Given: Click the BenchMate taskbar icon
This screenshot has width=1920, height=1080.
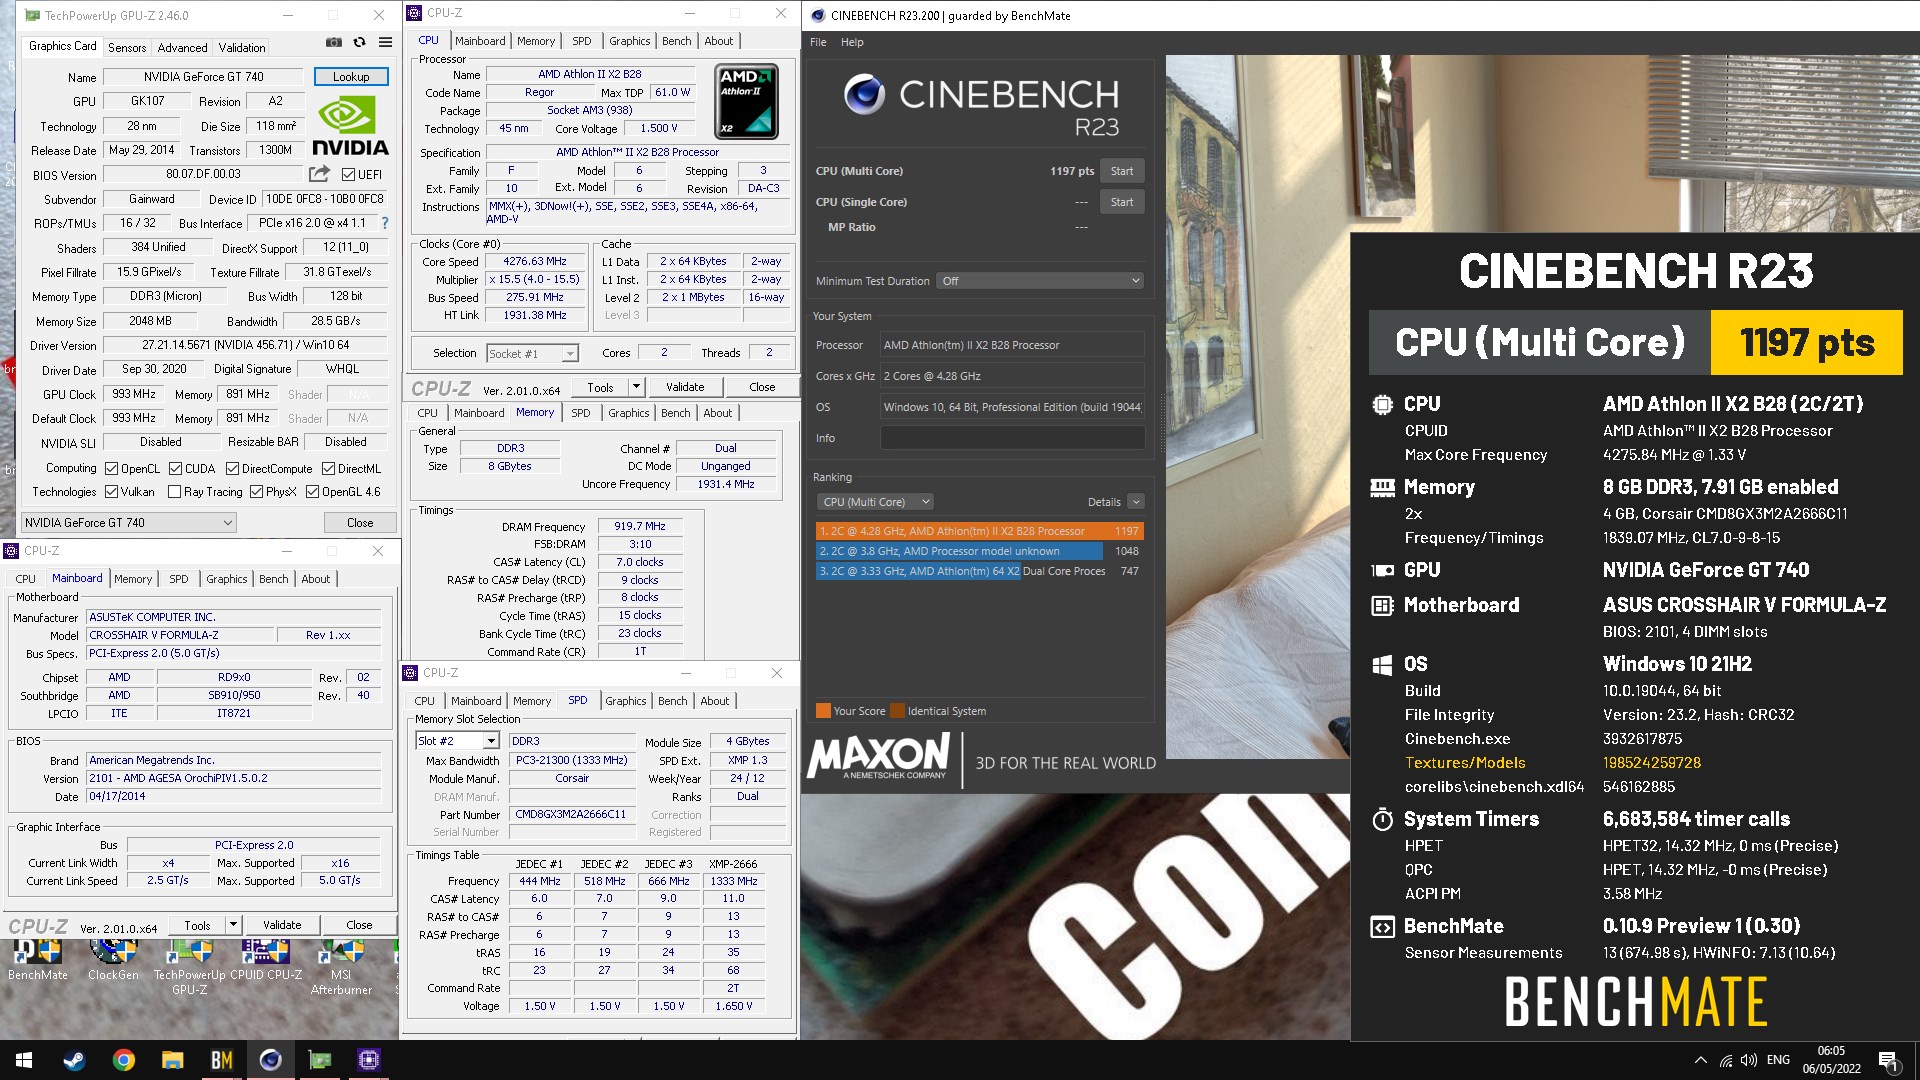Looking at the screenshot, I should (x=222, y=1060).
